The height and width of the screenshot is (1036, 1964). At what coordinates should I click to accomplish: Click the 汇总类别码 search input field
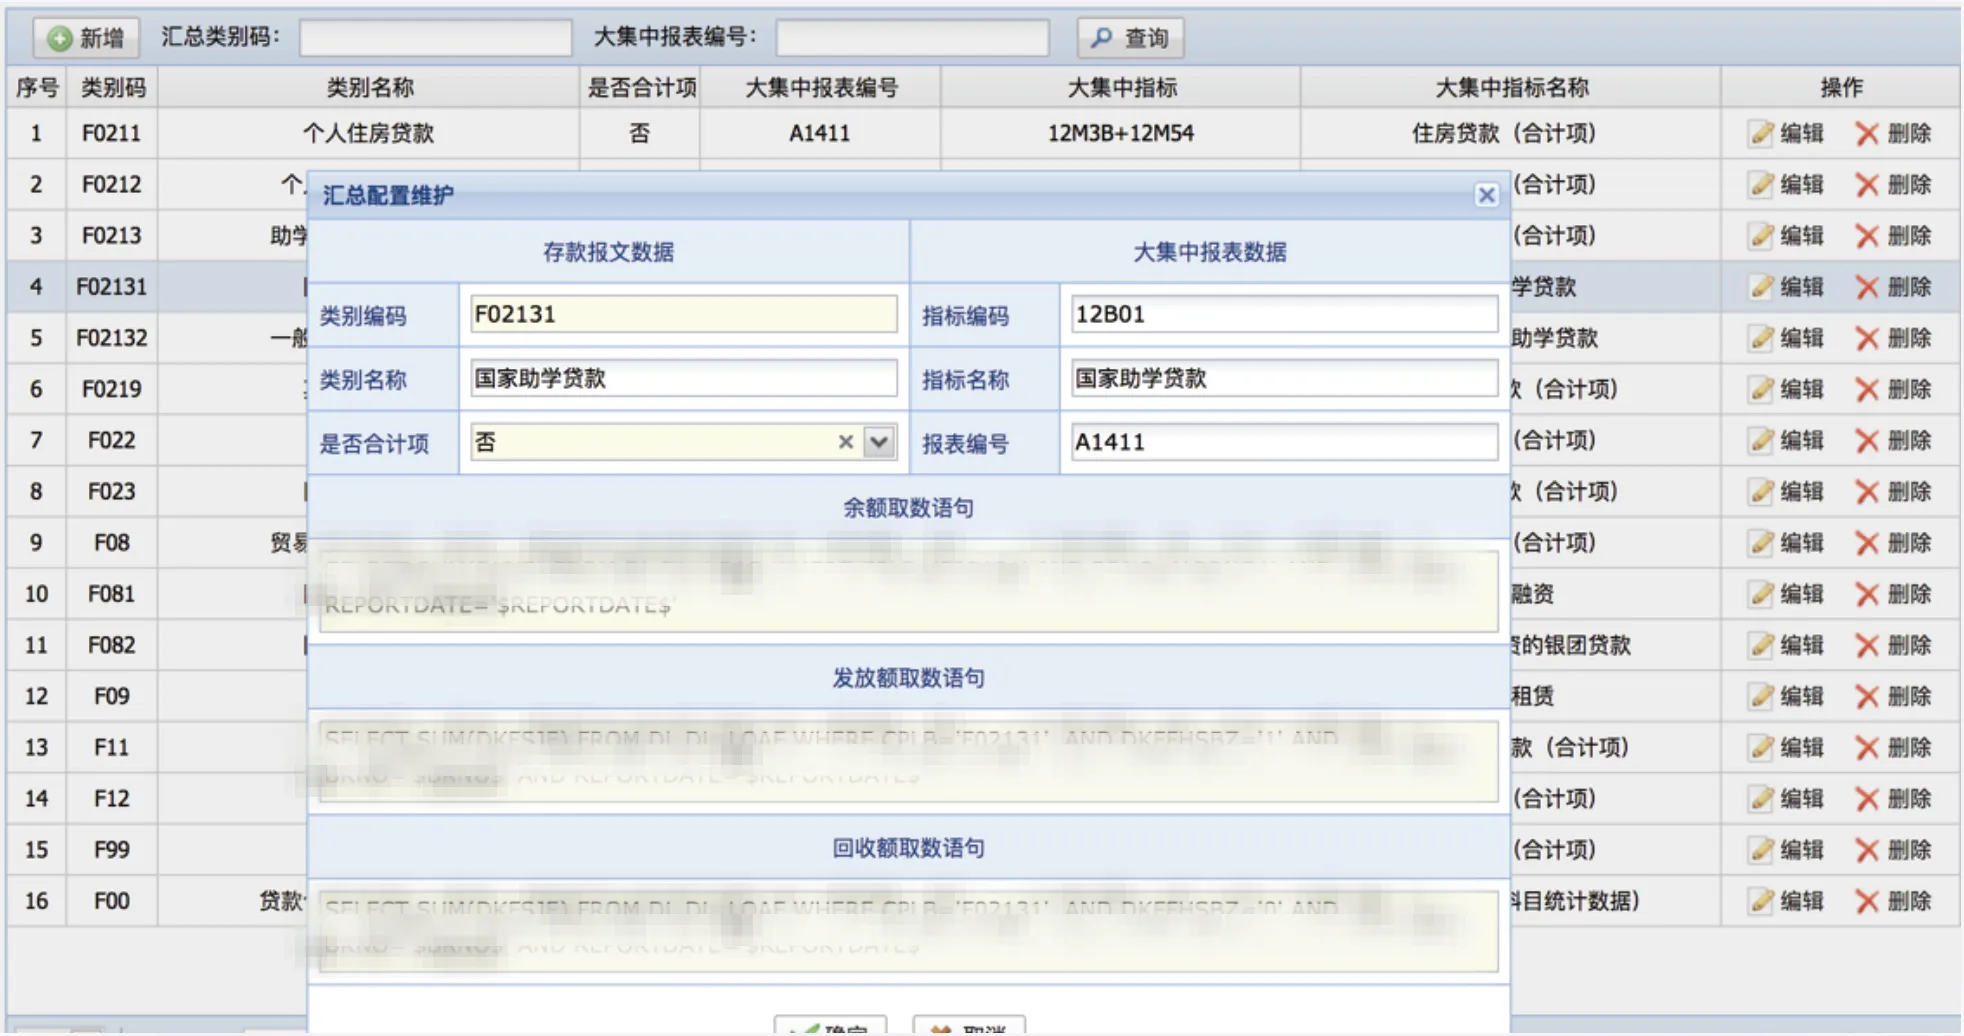coord(435,38)
